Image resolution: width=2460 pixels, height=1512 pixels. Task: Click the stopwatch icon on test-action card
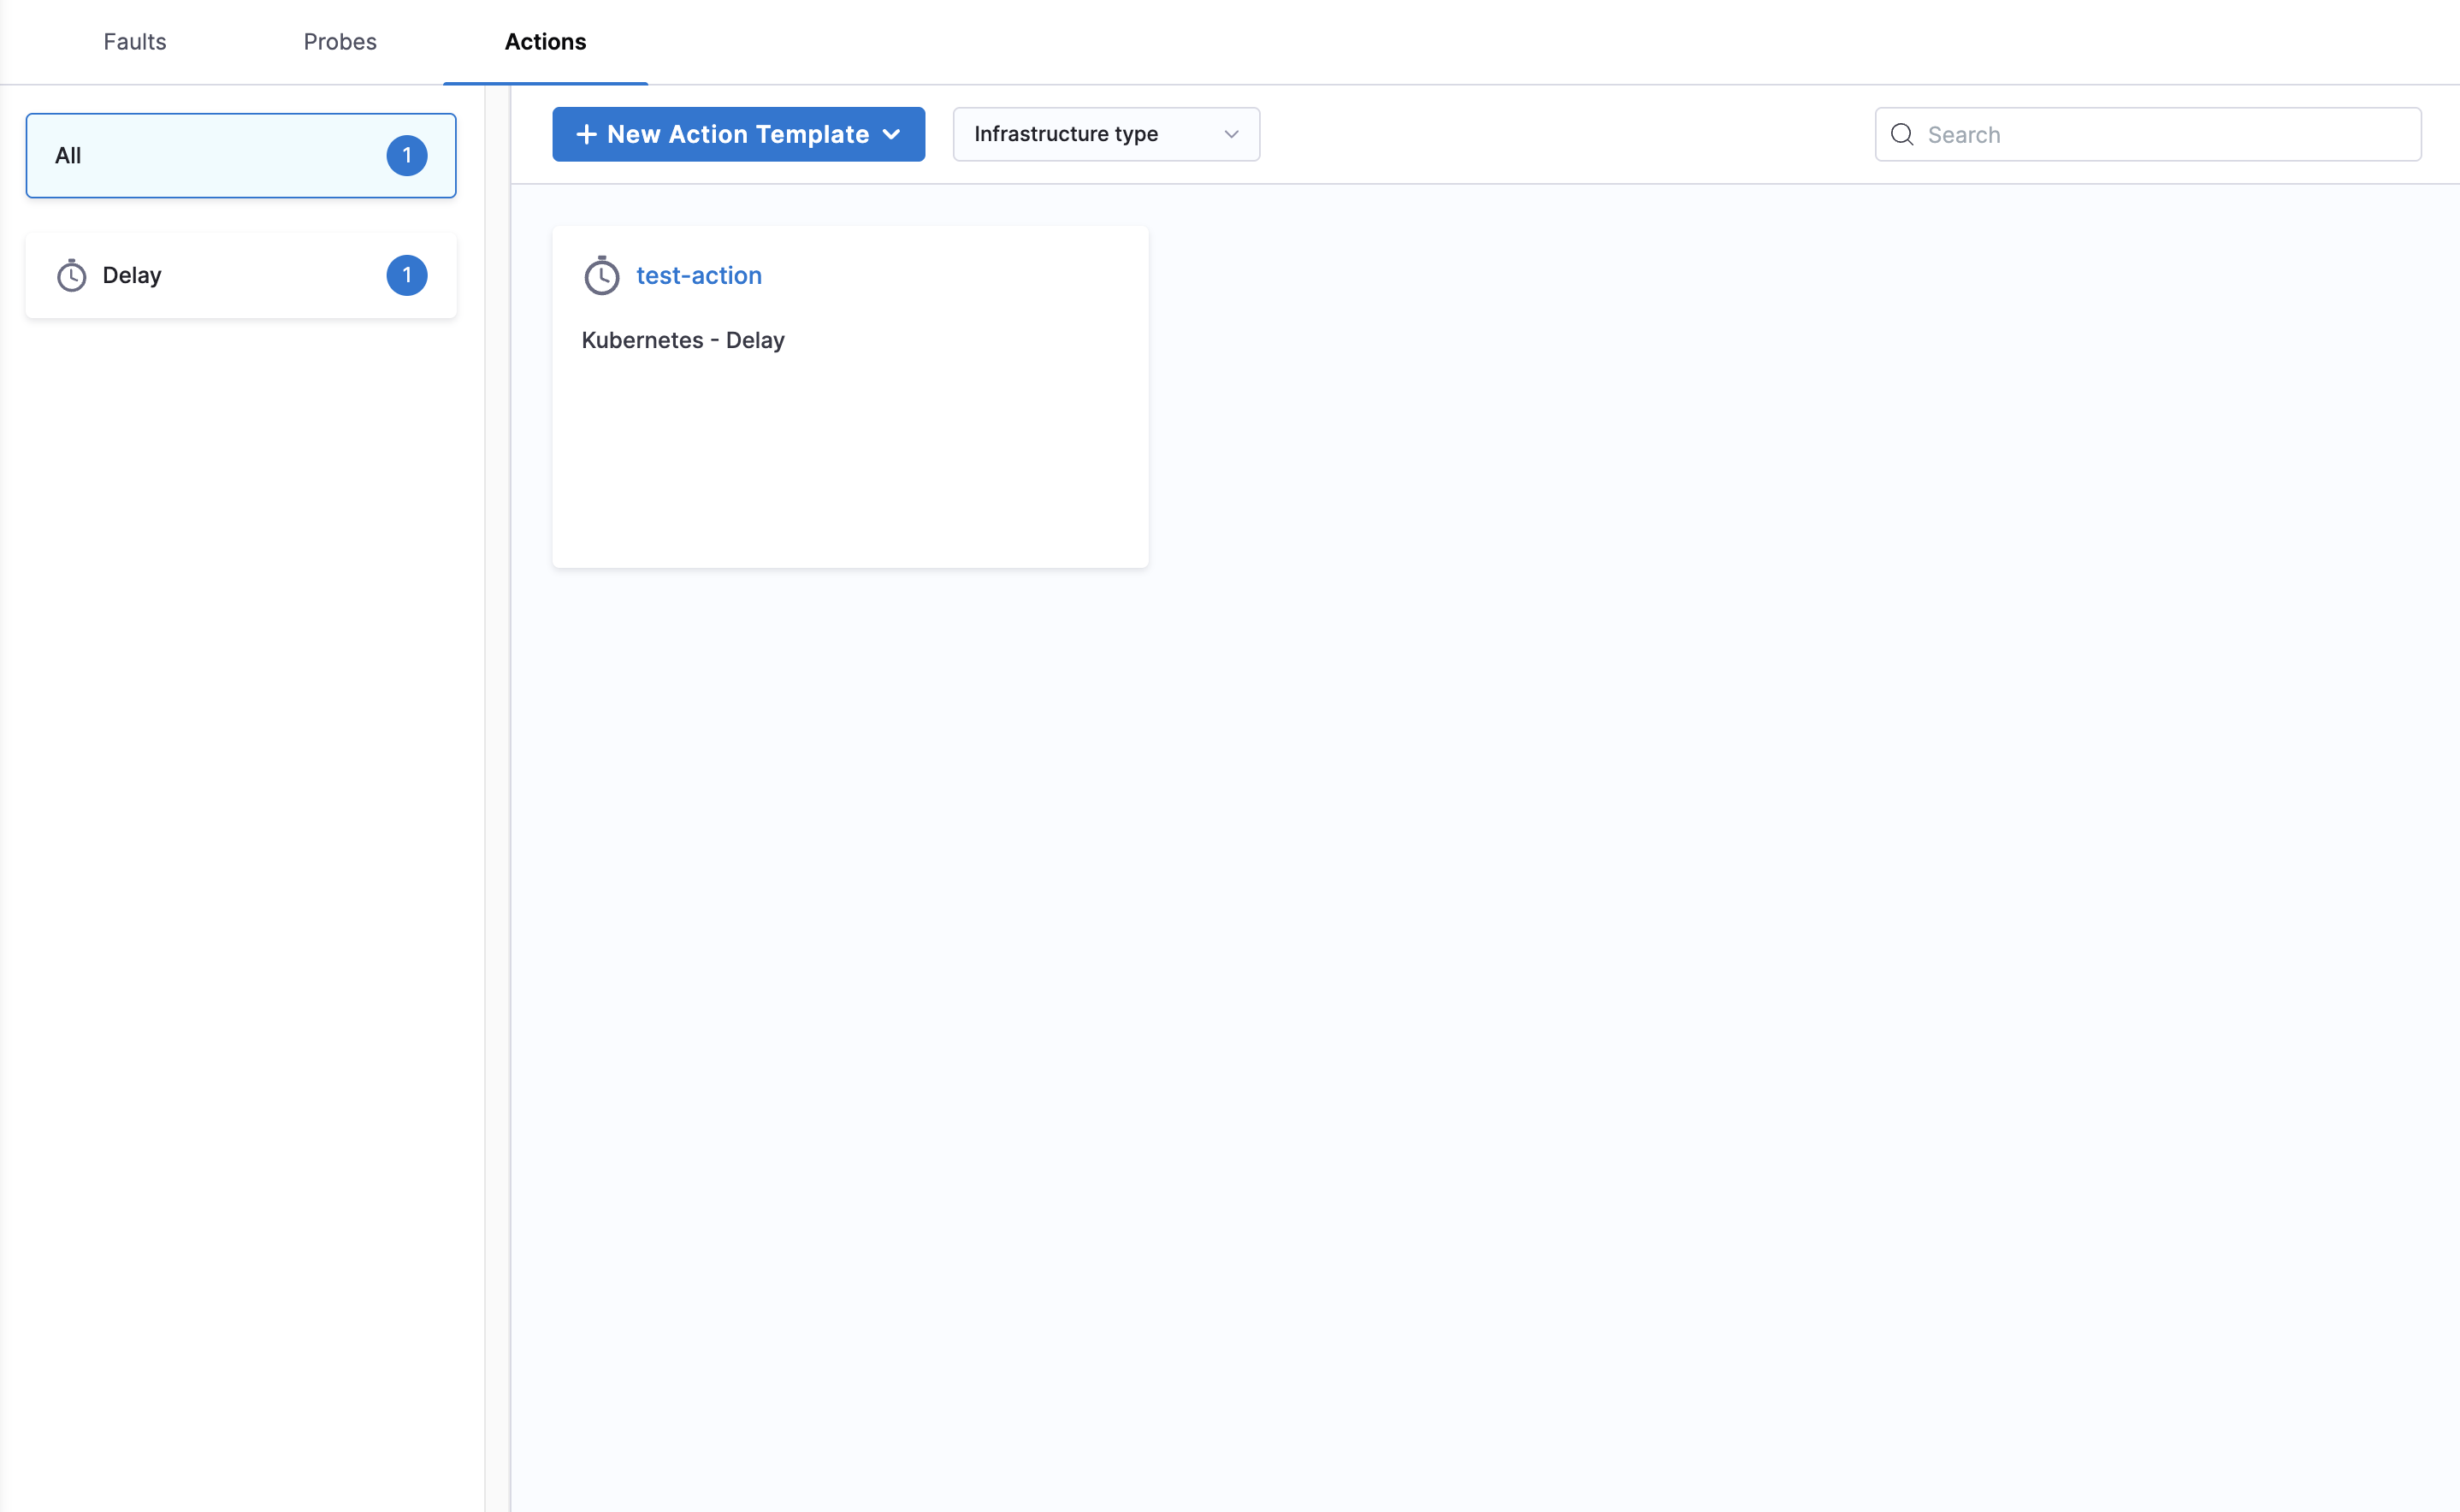tap(601, 275)
